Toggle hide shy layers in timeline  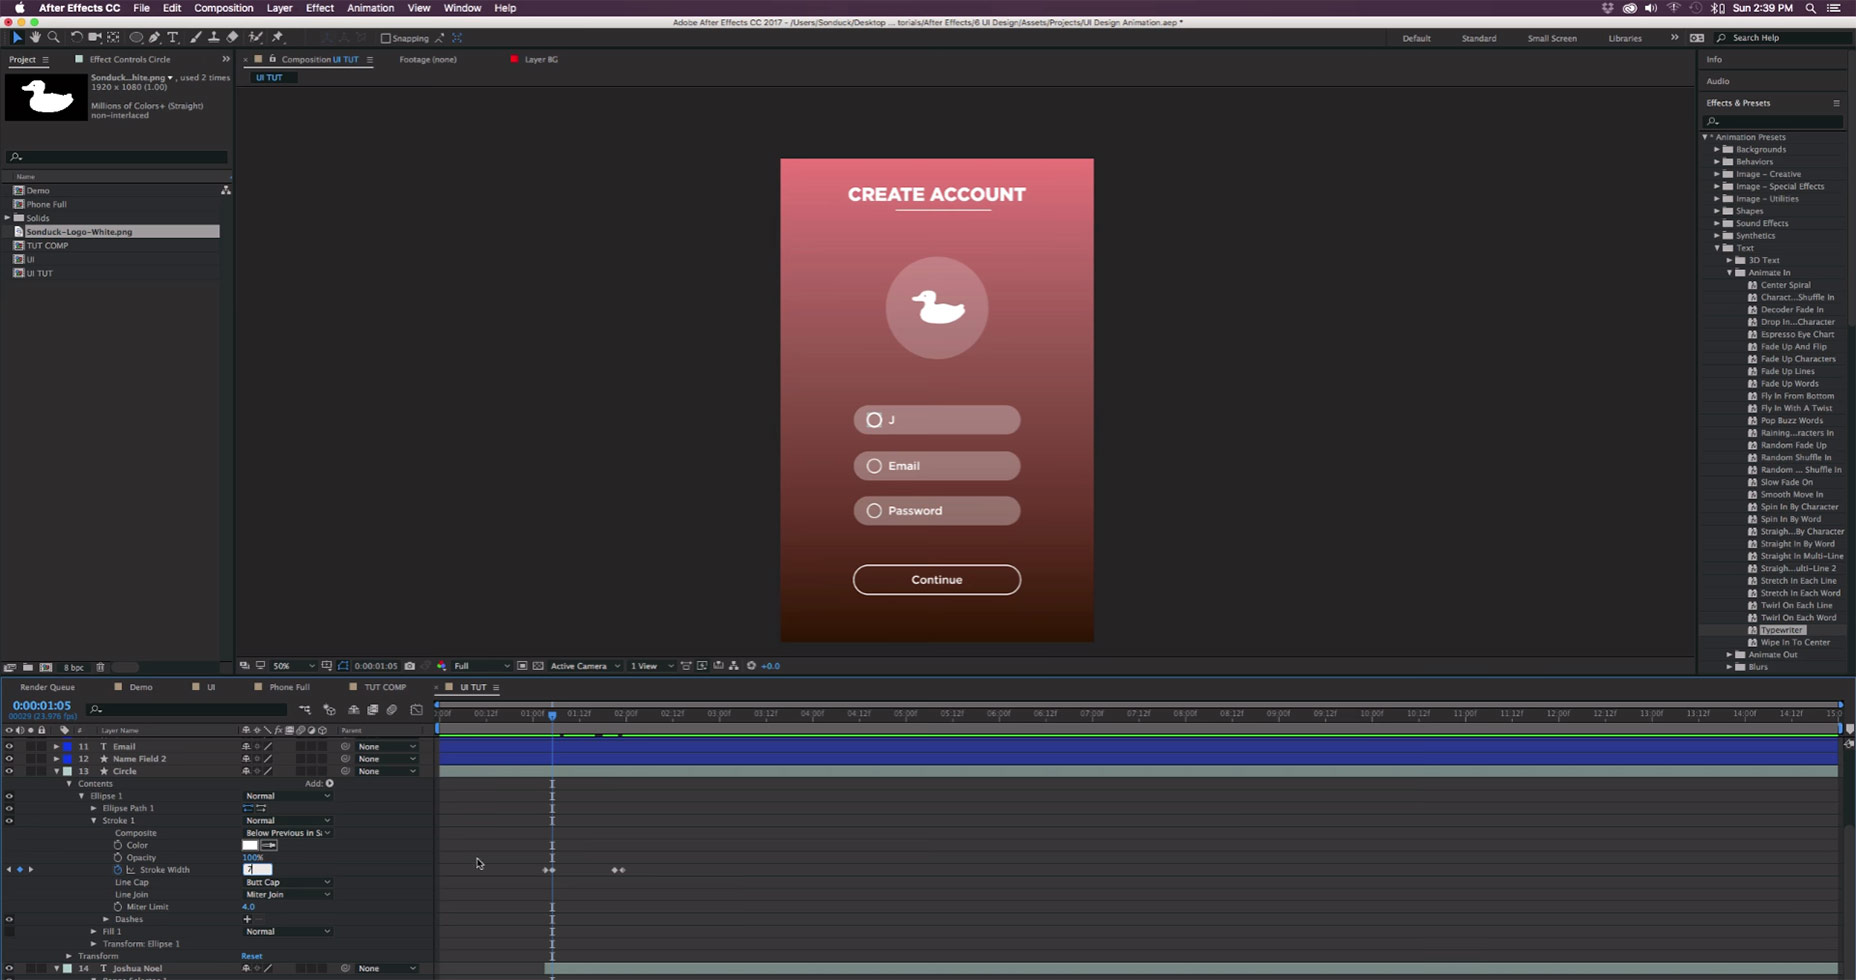(353, 710)
